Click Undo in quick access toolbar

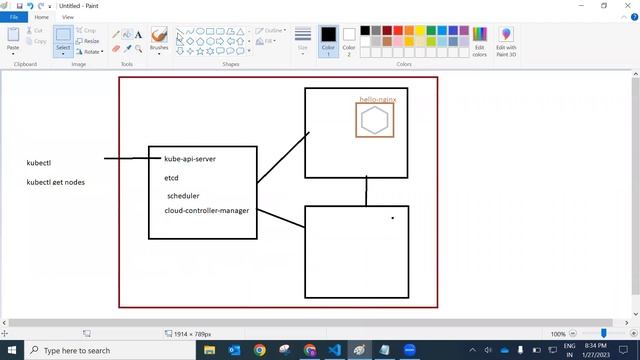(30, 6)
